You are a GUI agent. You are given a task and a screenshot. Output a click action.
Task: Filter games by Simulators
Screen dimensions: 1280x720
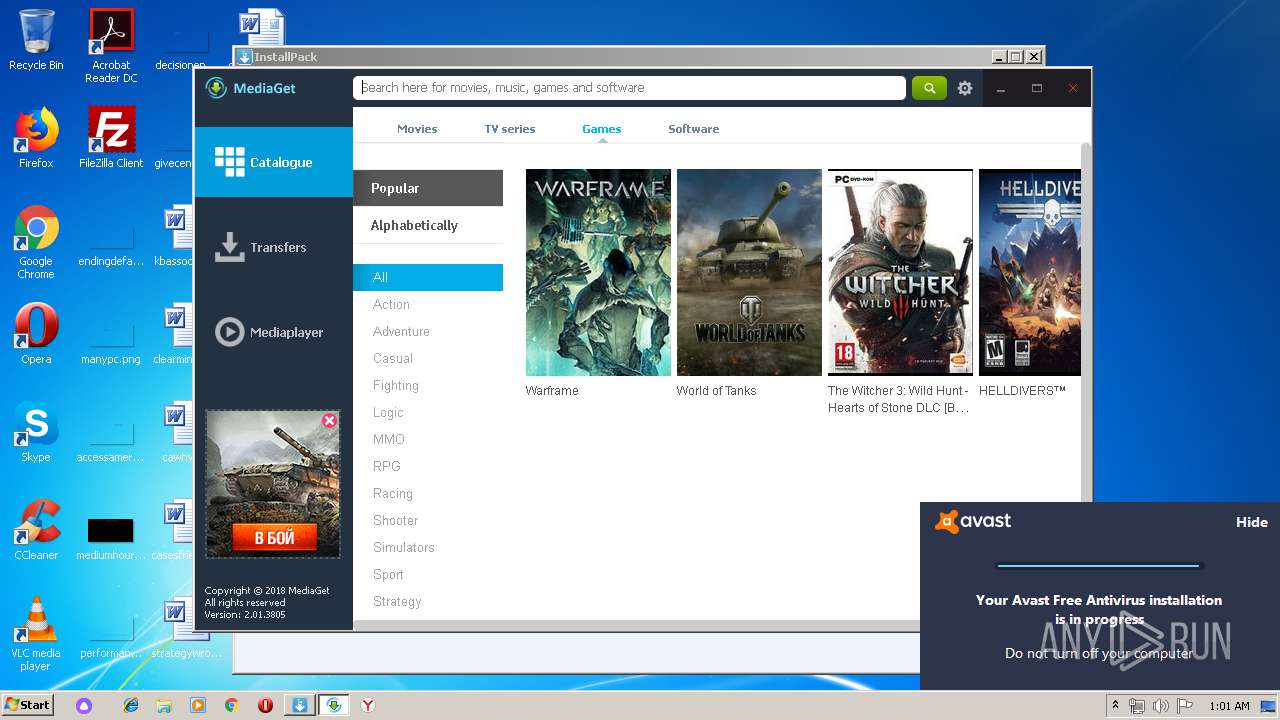tap(404, 547)
